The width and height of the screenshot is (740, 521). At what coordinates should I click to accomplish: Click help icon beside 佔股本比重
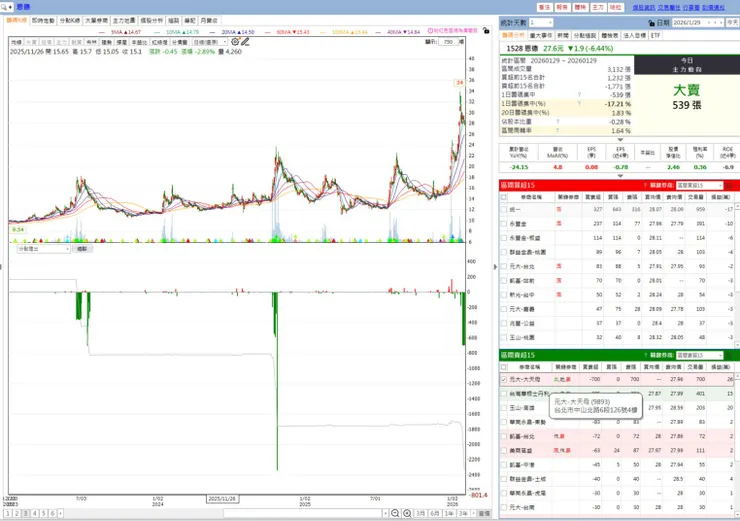tap(557, 121)
